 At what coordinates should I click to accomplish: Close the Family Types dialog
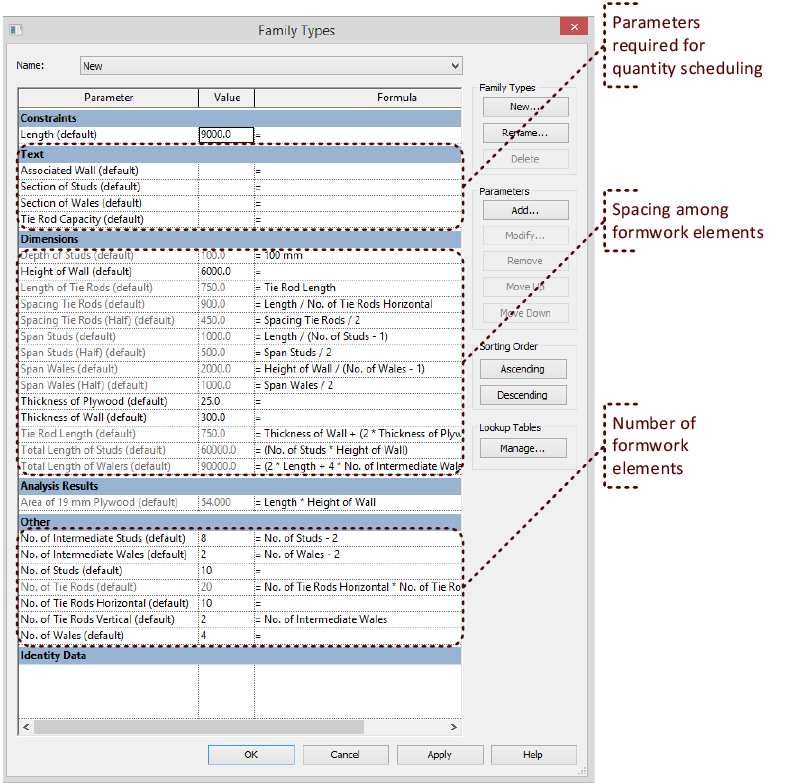click(573, 28)
